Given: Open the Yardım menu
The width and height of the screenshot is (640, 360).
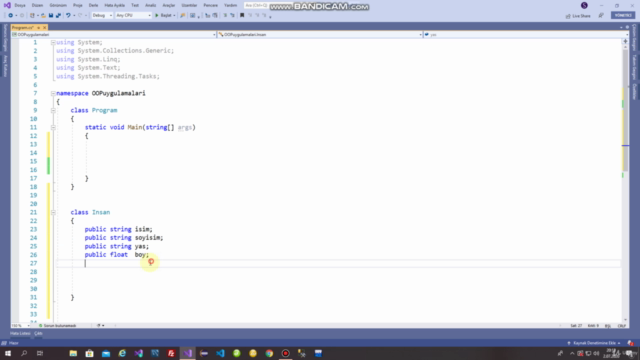Looking at the screenshot, I should [x=230, y=5].
